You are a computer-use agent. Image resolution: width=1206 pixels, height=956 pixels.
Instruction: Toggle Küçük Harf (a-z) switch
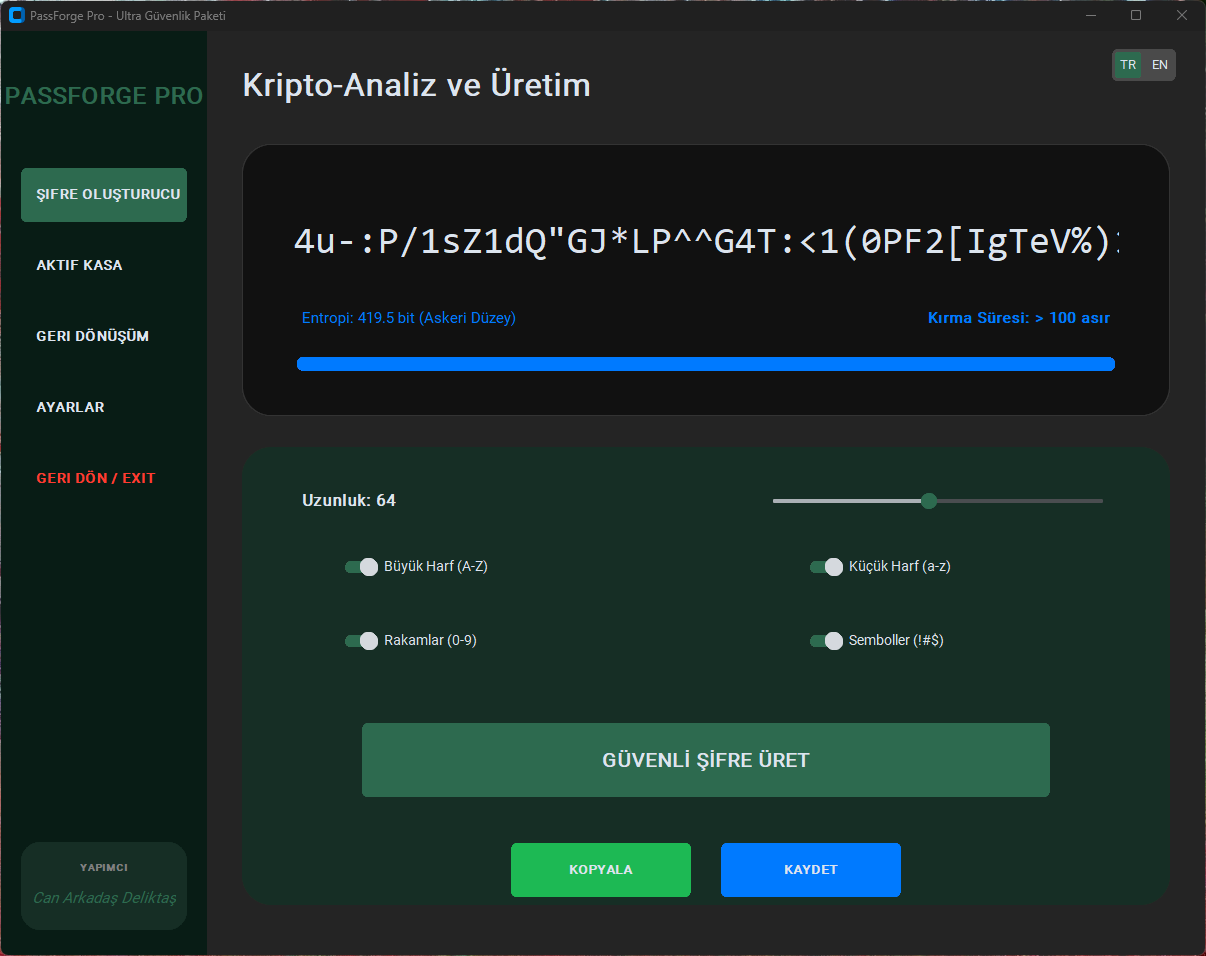[826, 567]
